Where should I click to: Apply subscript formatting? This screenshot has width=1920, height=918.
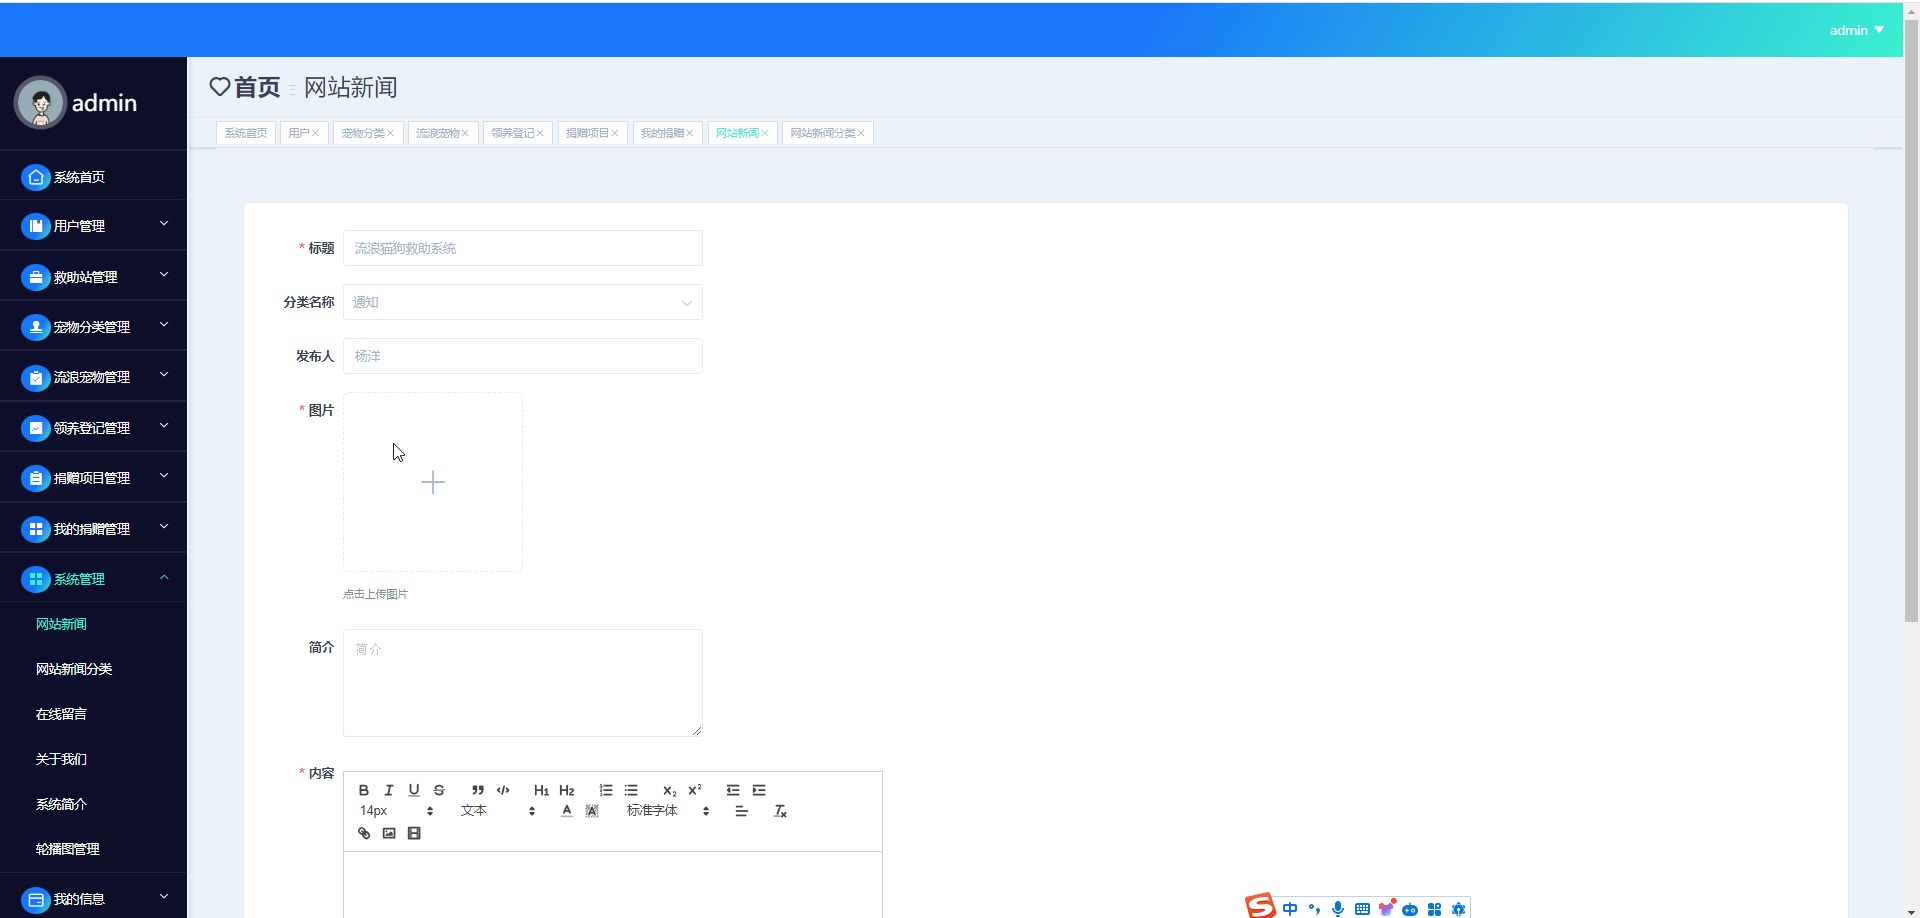coord(670,790)
